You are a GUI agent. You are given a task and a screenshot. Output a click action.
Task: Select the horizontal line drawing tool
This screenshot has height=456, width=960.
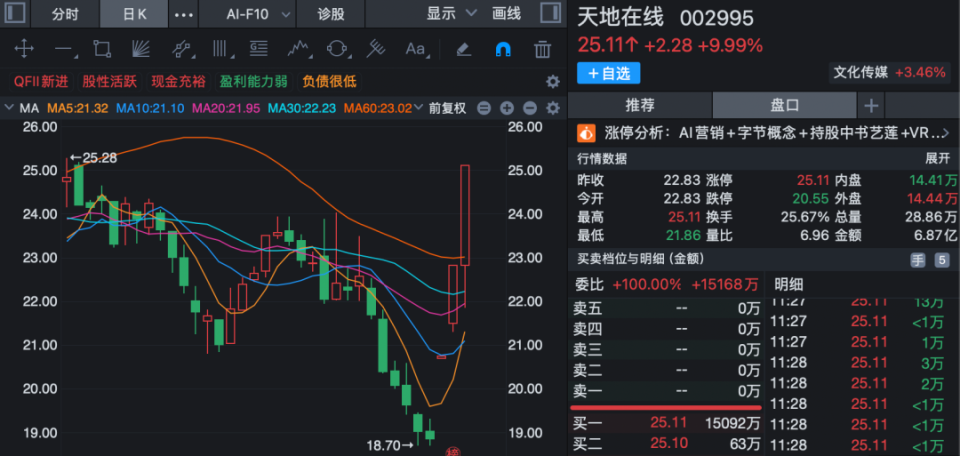point(62,48)
